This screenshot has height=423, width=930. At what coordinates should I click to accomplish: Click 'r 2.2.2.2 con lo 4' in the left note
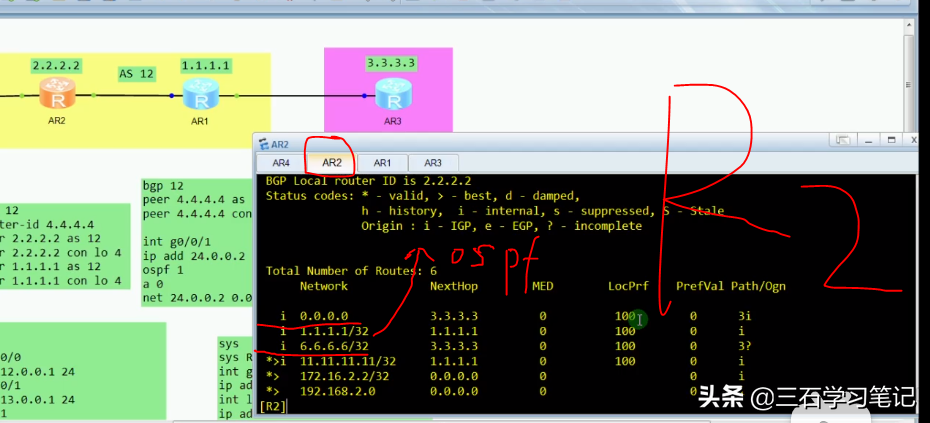click(60, 253)
